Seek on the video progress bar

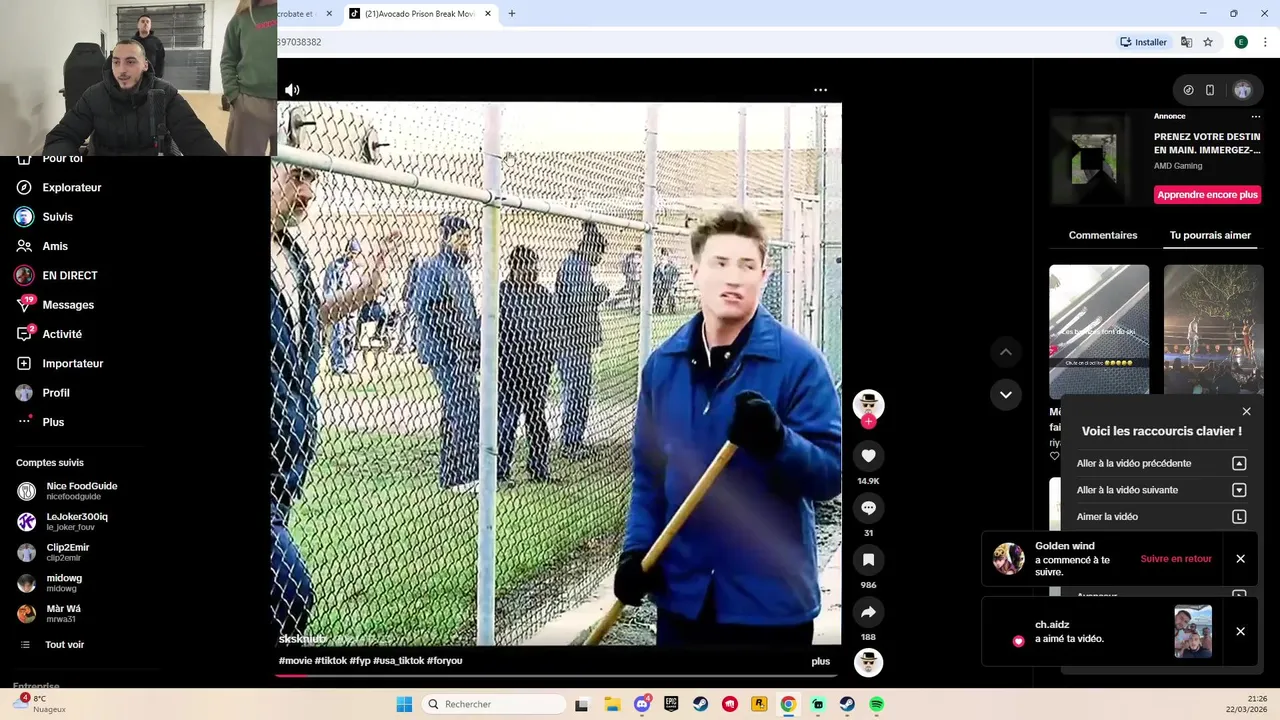point(559,675)
